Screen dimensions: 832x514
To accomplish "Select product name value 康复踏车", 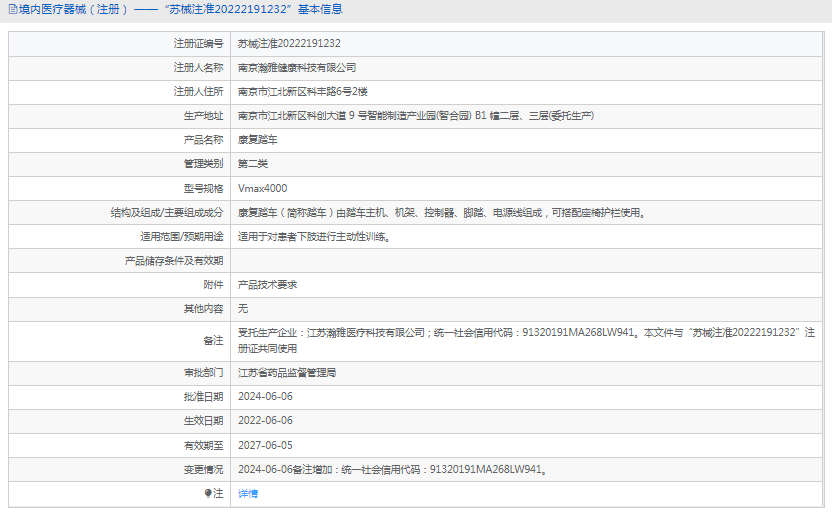I will (x=257, y=140).
